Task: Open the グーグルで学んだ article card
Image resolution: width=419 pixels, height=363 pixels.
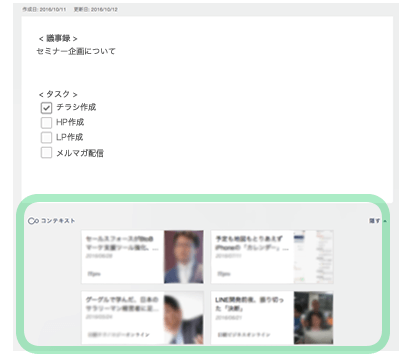Action: [142, 318]
